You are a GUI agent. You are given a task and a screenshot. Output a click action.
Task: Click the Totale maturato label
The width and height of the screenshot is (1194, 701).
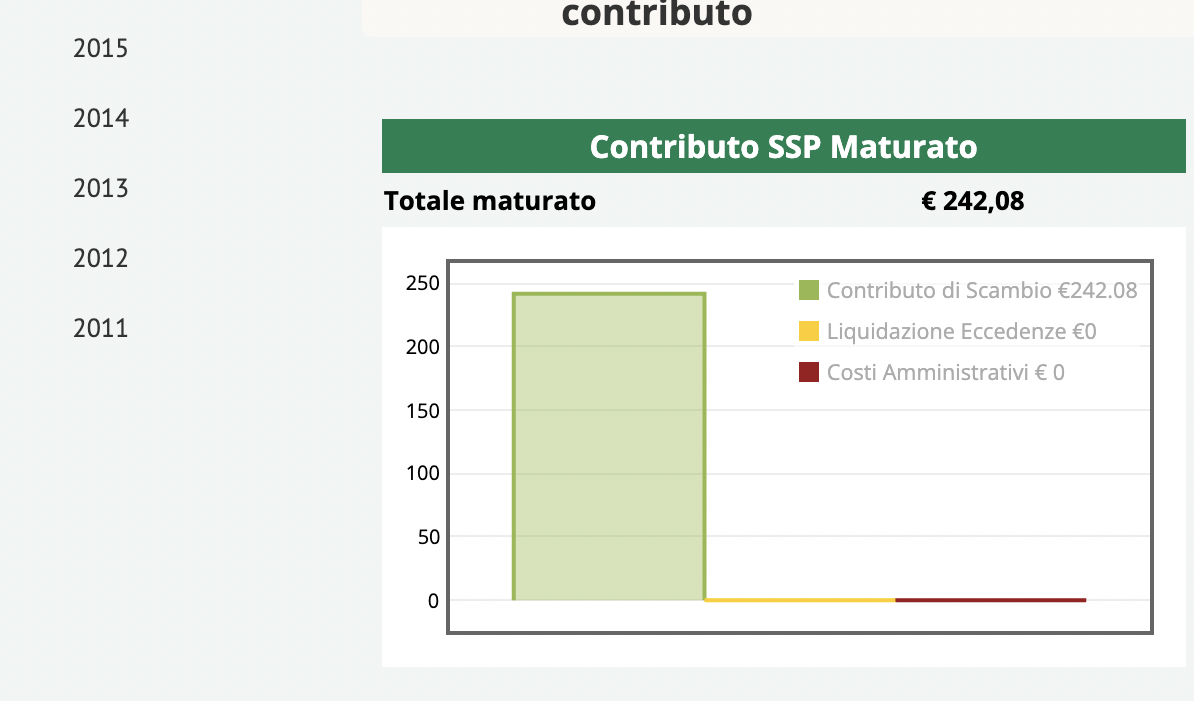pos(490,201)
